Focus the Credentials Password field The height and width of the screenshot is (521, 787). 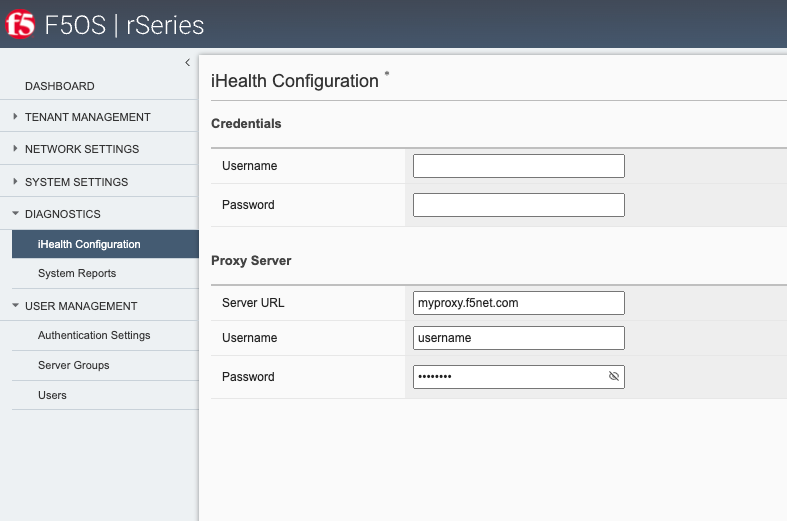[x=518, y=205]
